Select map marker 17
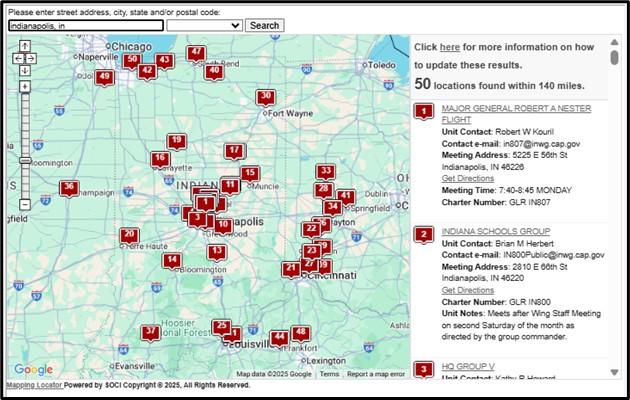Screen dimensions: 630x400 [x=234, y=151]
